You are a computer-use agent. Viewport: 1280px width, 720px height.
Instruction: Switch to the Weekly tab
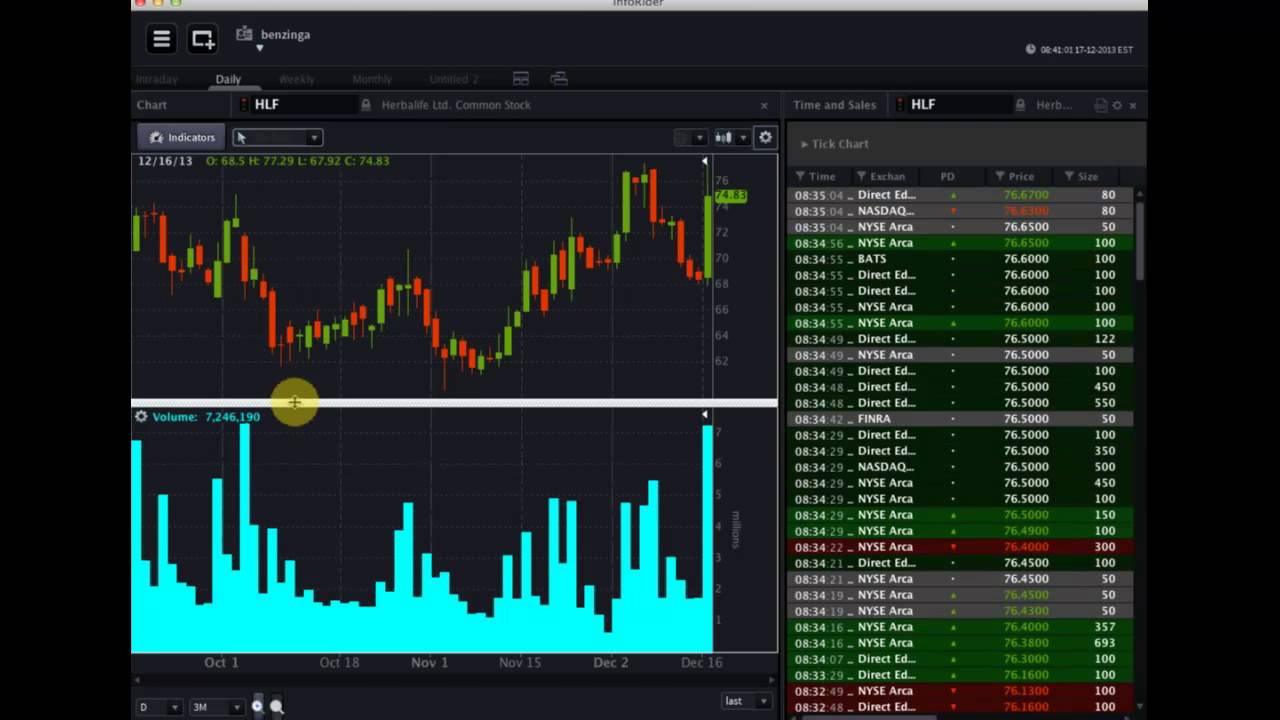point(297,79)
